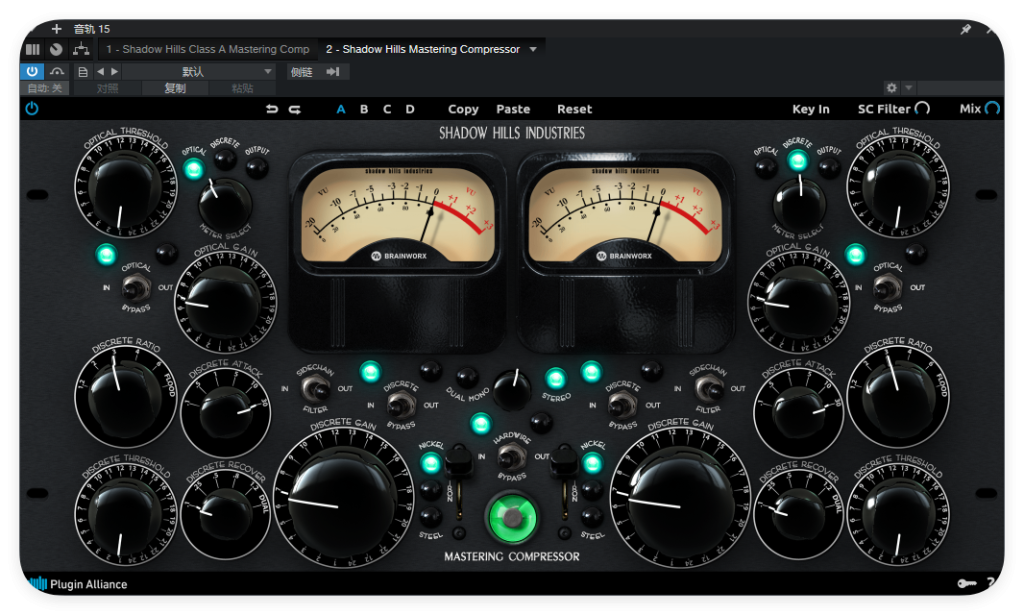Click the left Discrete Ratio knob

125,397
